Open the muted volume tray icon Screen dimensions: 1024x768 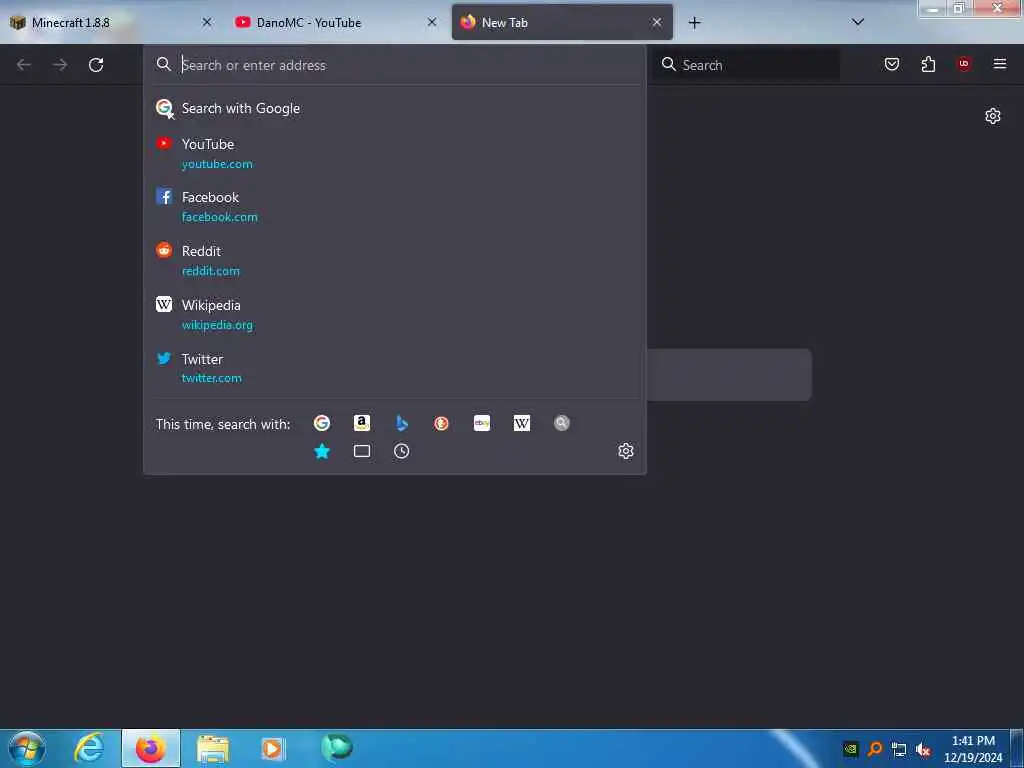923,749
